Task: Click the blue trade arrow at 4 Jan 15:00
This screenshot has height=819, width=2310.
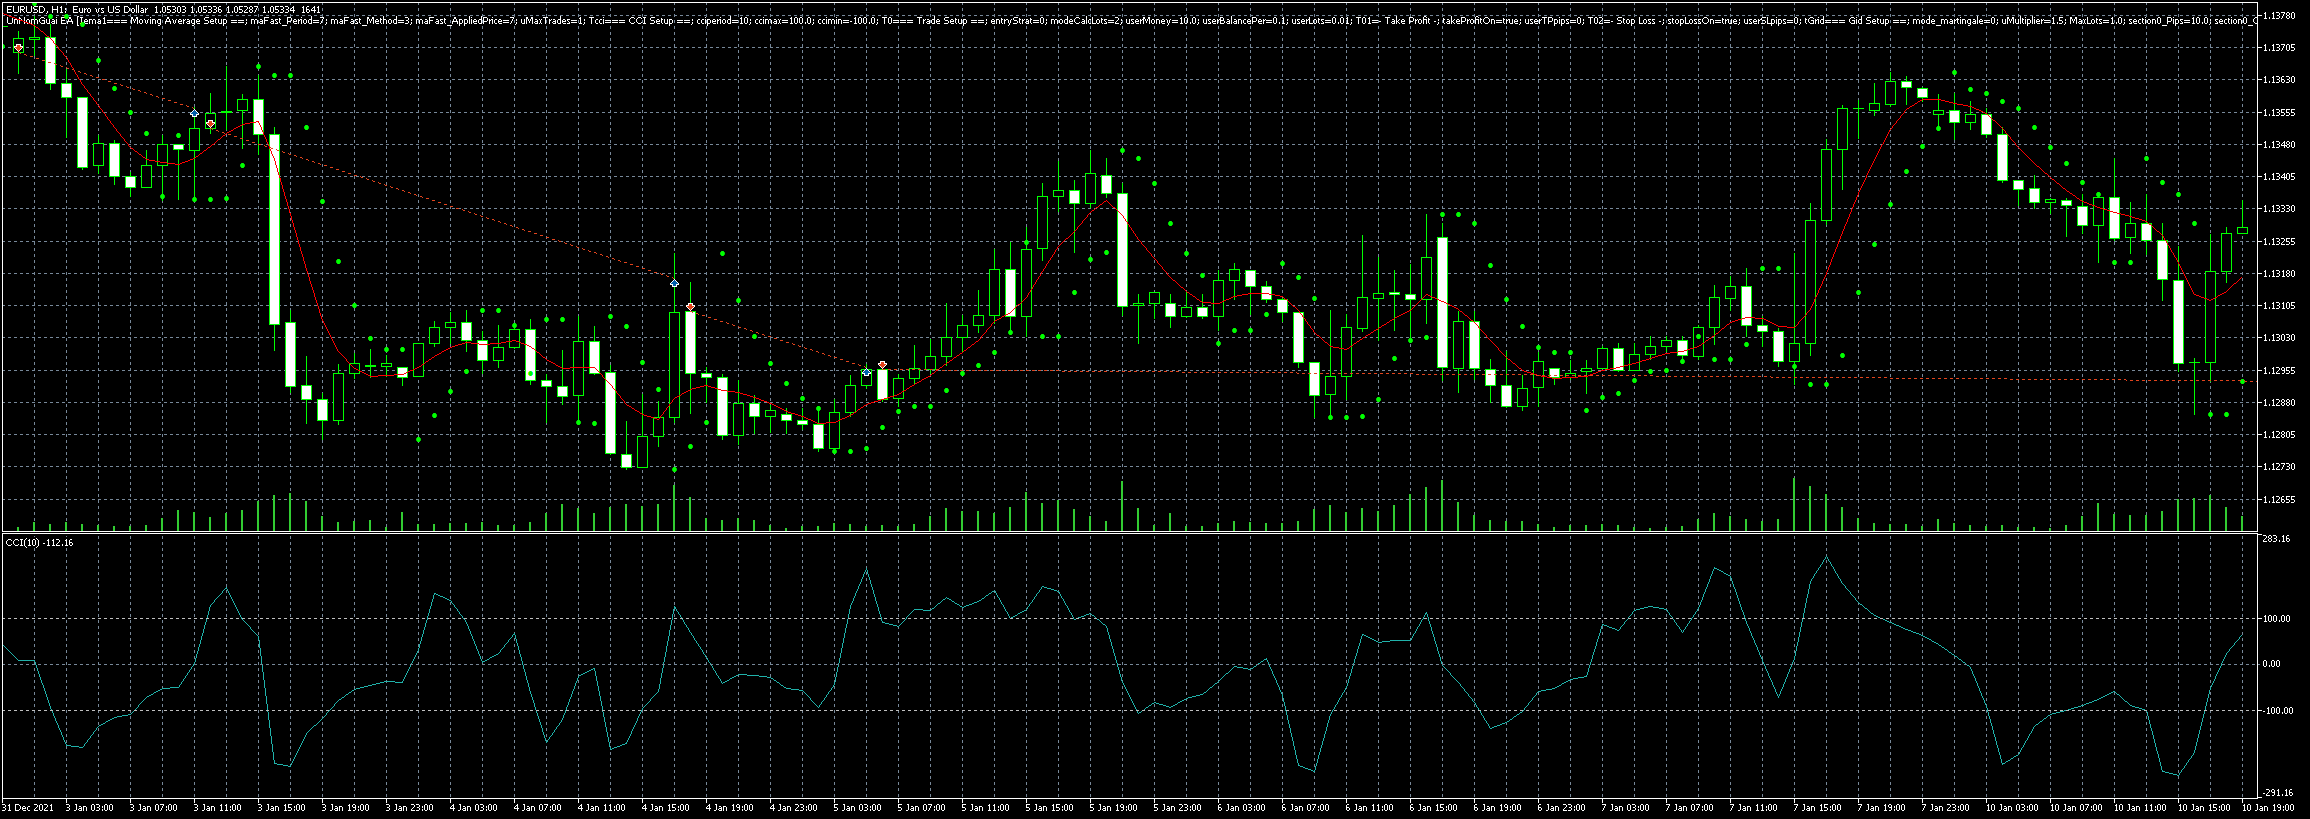Action: click(x=675, y=284)
